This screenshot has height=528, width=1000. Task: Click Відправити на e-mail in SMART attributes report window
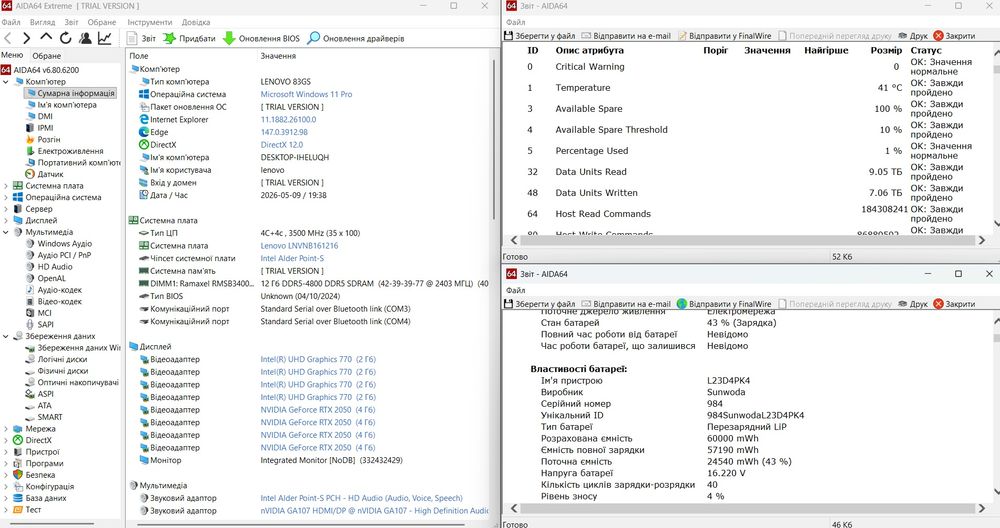pos(626,36)
